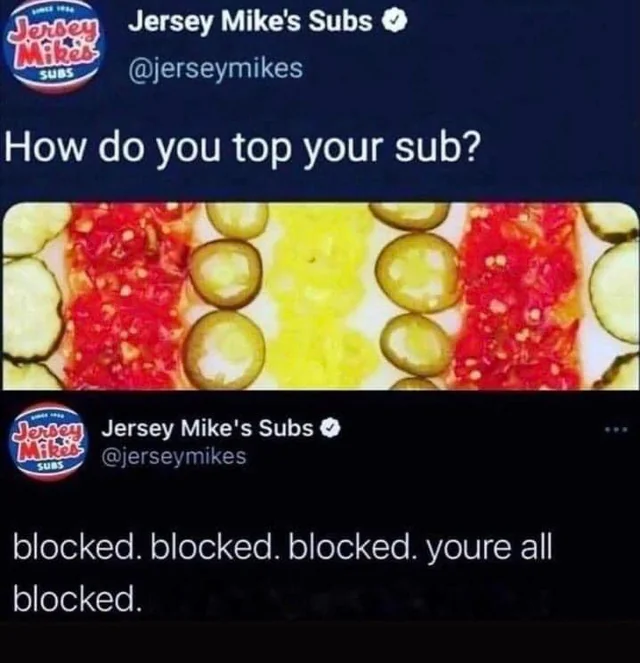Screen dimensions: 640x663
Task: Click the "How do you top your sub?" text
Action: pos(243,149)
